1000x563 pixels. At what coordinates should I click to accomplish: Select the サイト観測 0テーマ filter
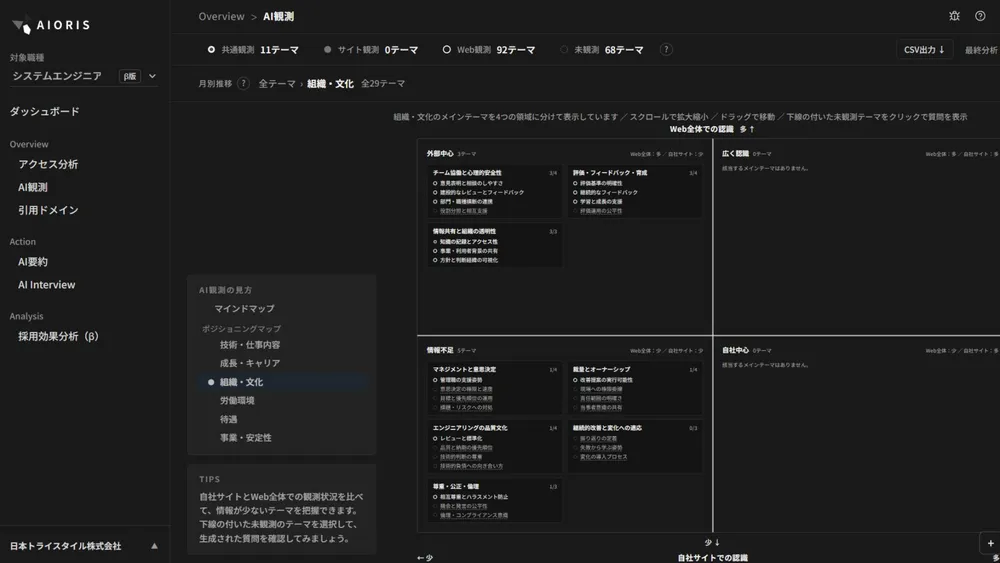371,50
